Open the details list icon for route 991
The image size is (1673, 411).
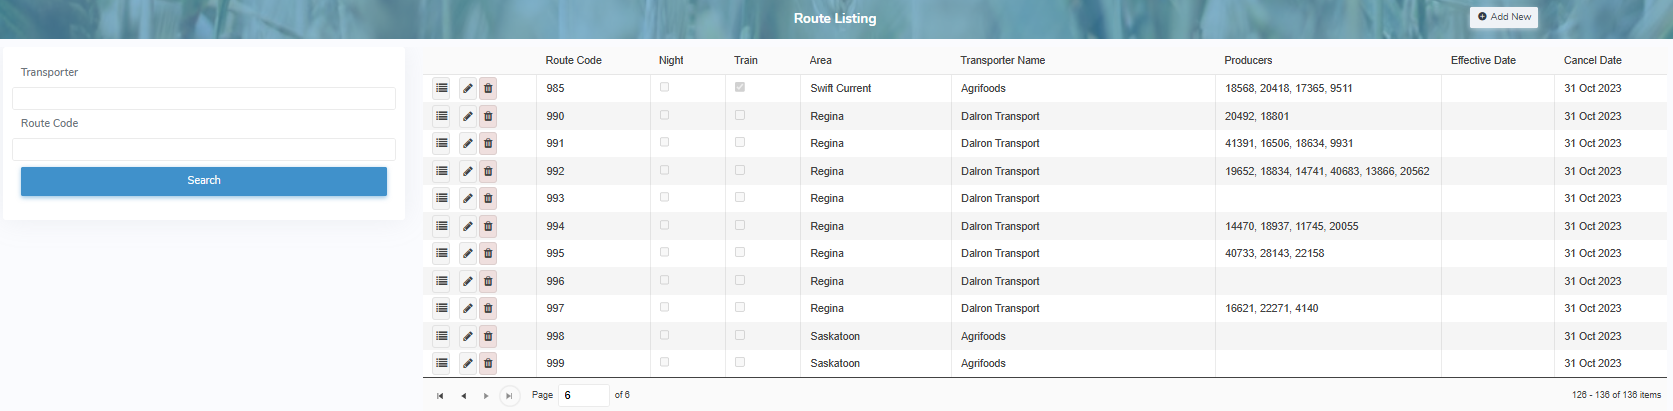(441, 143)
